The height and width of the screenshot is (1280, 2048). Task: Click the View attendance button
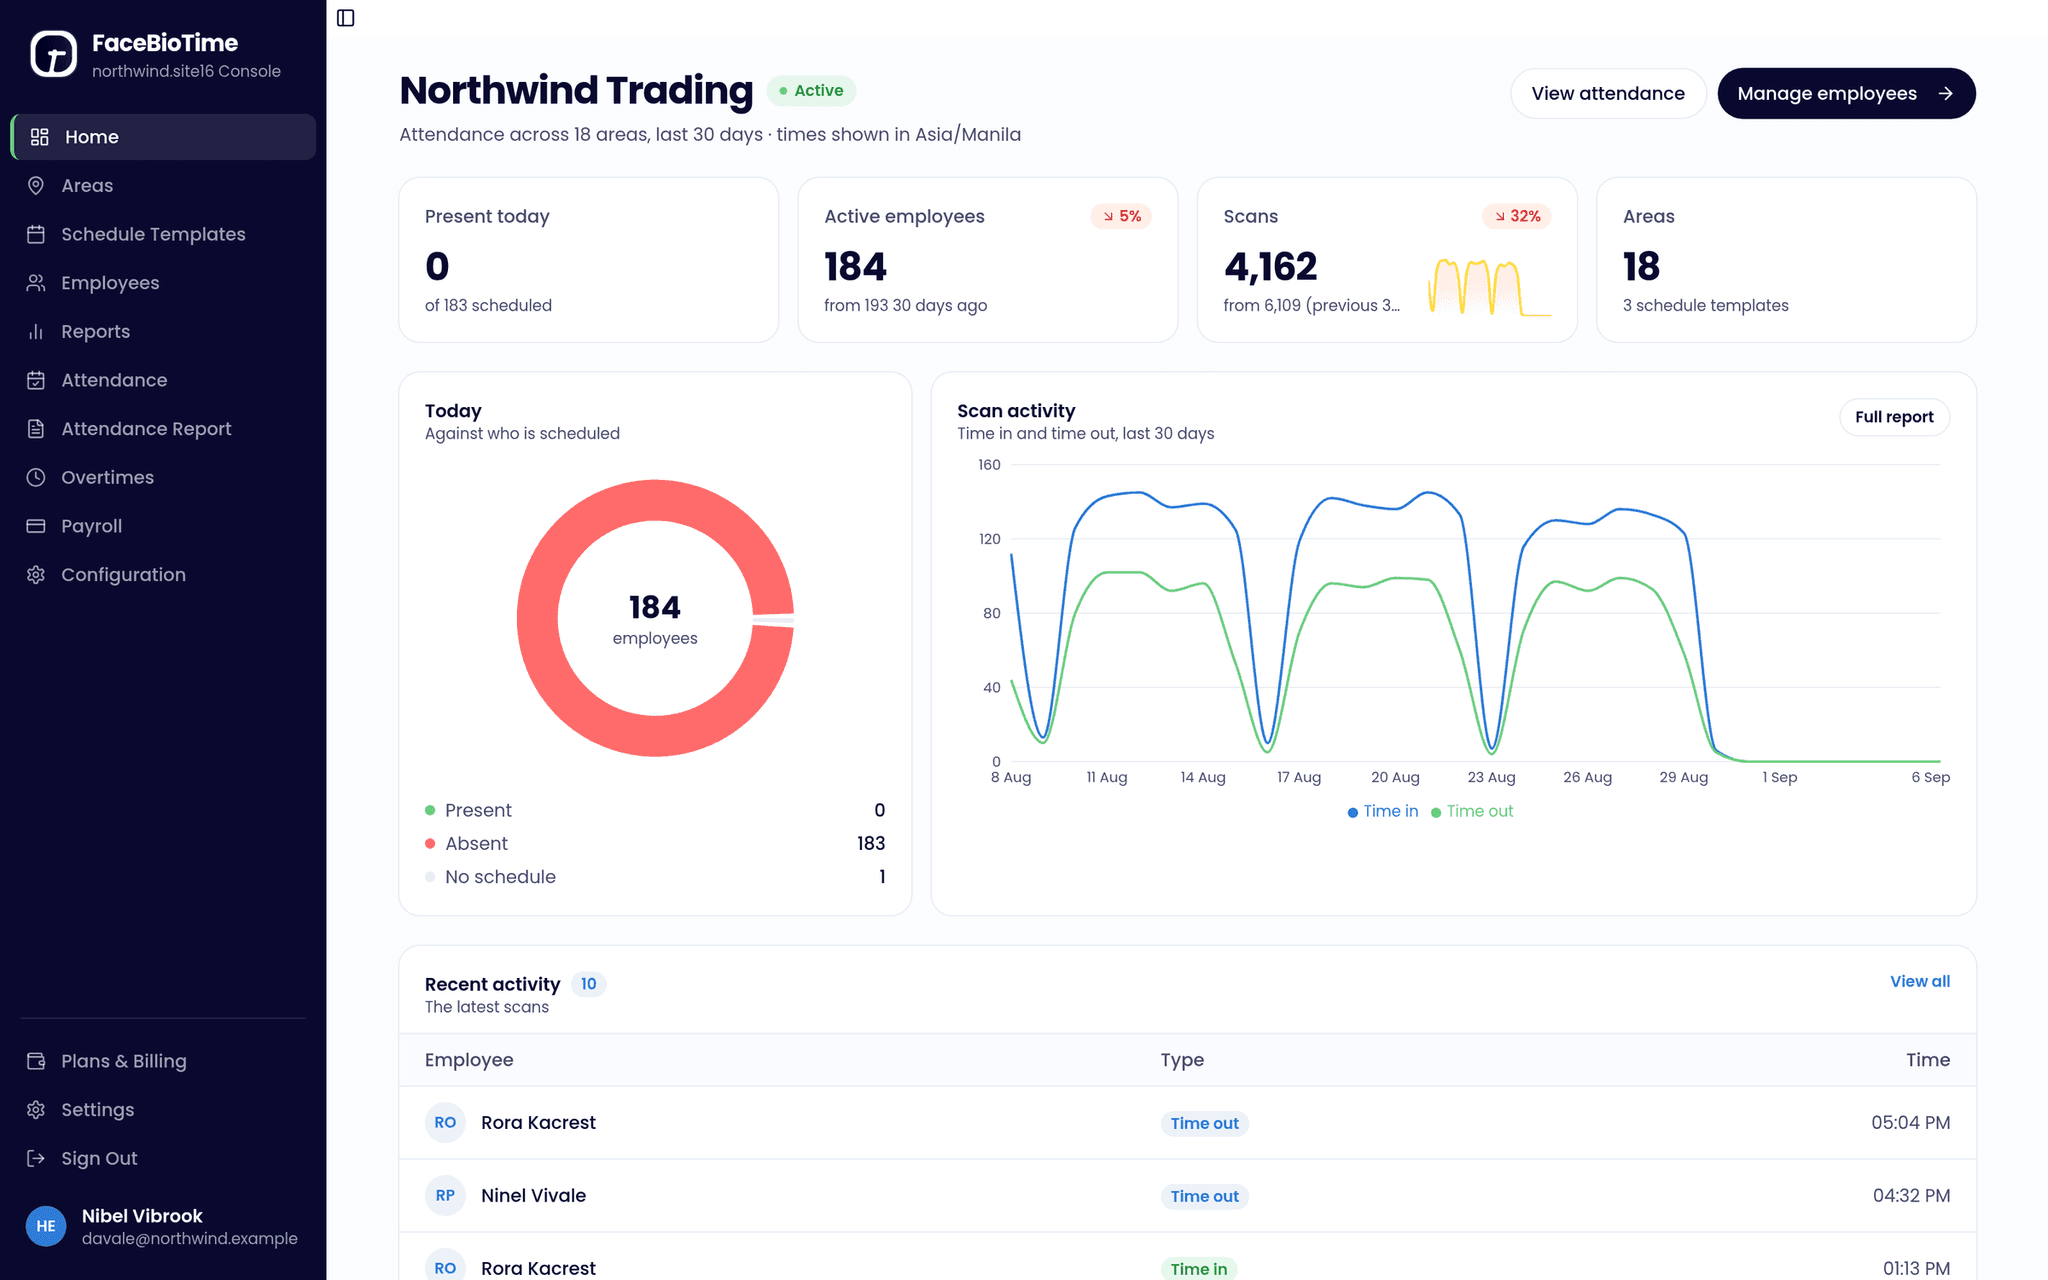pos(1608,93)
